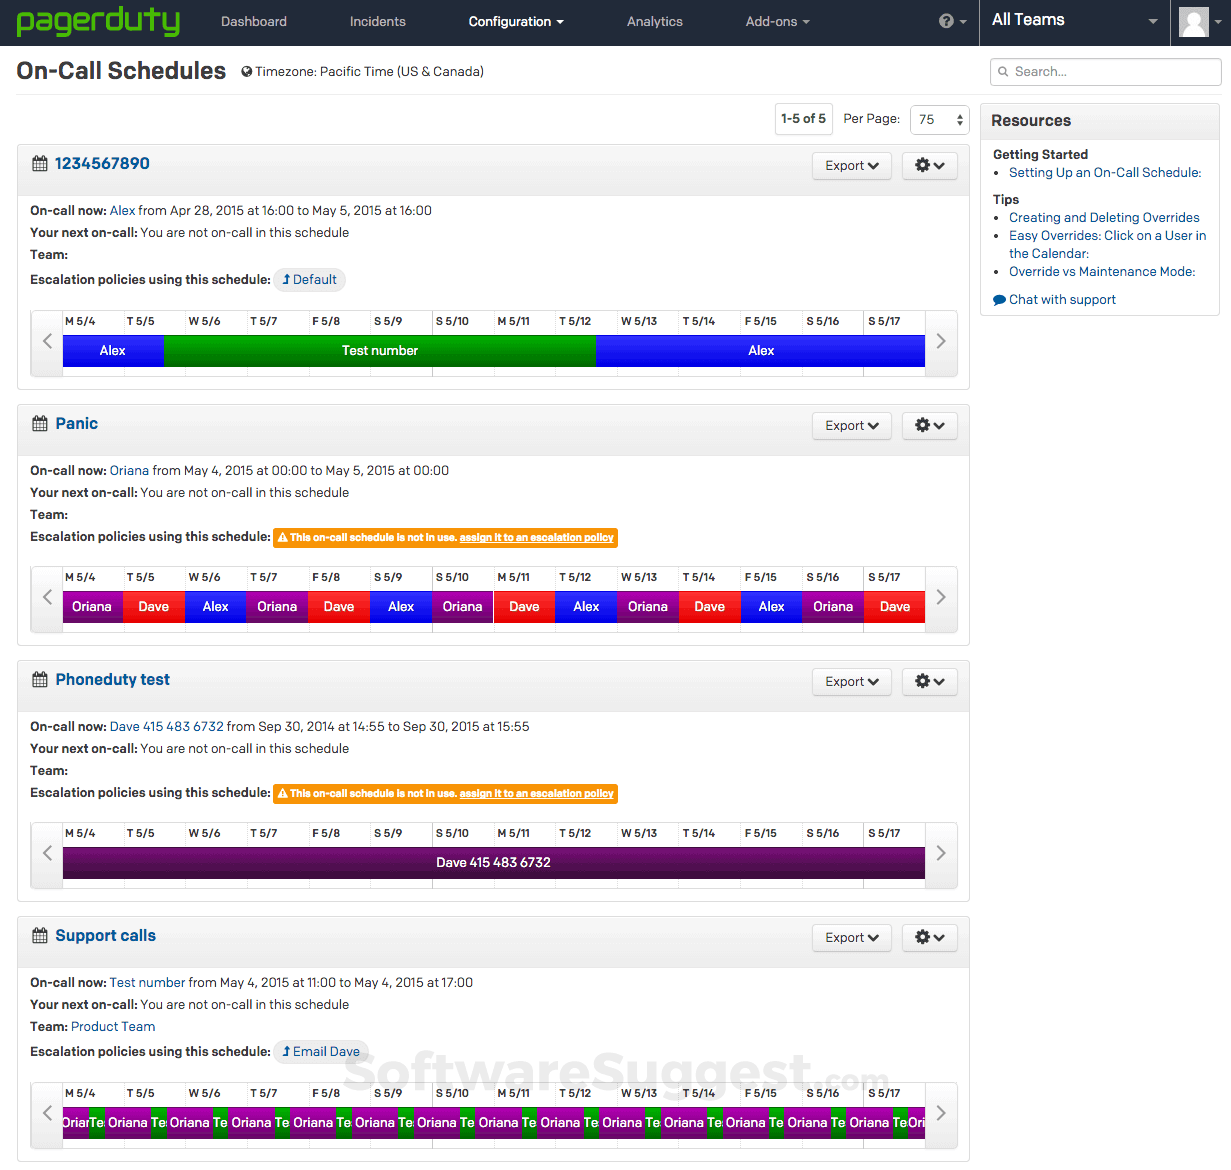Screen dimensions: 1231x1170
Task: Open the Analytics section
Action: pyautogui.click(x=654, y=21)
